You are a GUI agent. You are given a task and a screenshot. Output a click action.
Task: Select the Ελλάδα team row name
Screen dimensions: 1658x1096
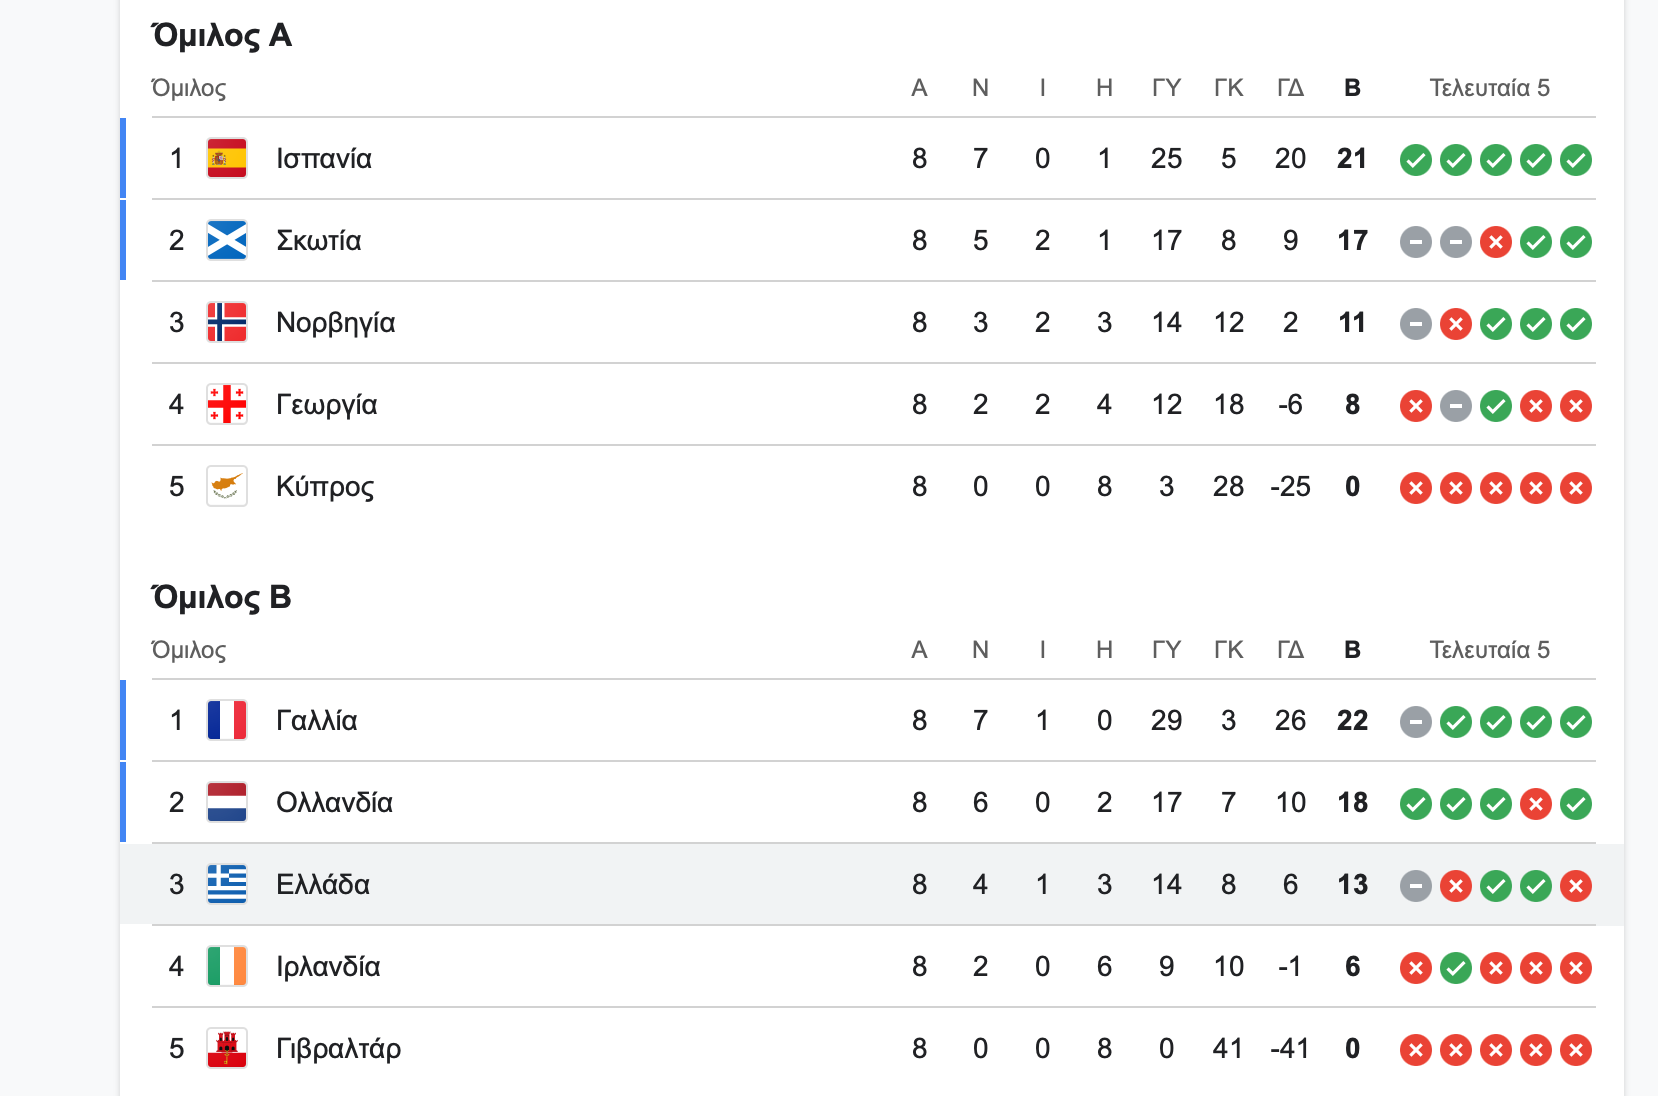coord(323,884)
